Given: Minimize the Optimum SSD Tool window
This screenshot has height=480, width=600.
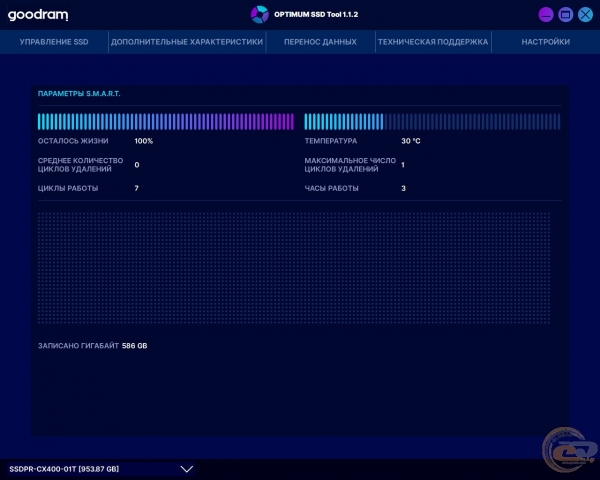Looking at the screenshot, I should pyautogui.click(x=546, y=15).
